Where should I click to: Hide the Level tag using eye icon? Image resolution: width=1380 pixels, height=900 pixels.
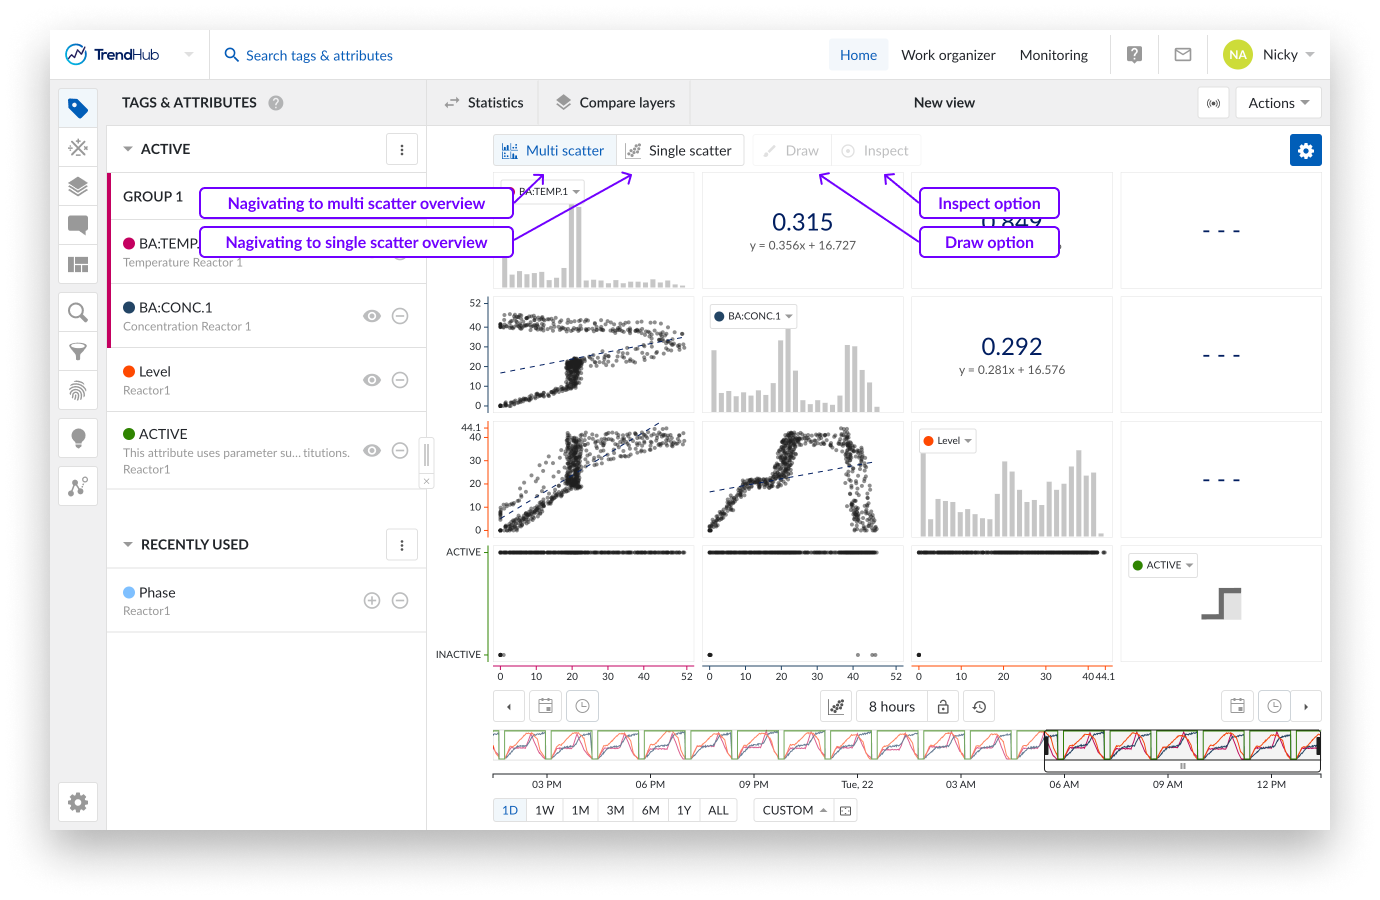point(372,380)
